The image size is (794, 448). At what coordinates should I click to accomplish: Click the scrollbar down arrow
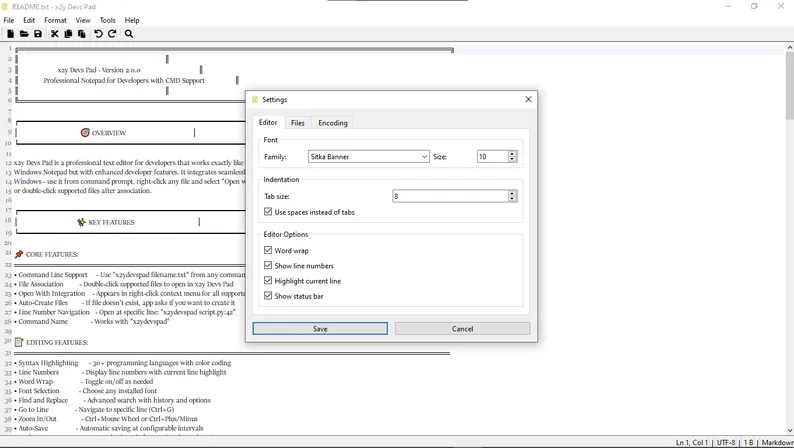(x=789, y=430)
